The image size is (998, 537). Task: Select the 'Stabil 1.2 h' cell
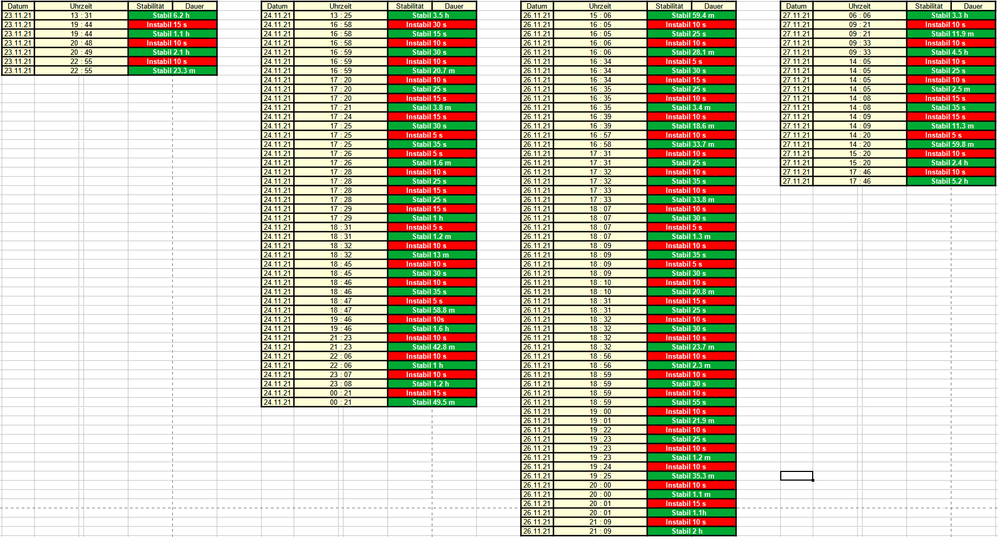pos(432,384)
